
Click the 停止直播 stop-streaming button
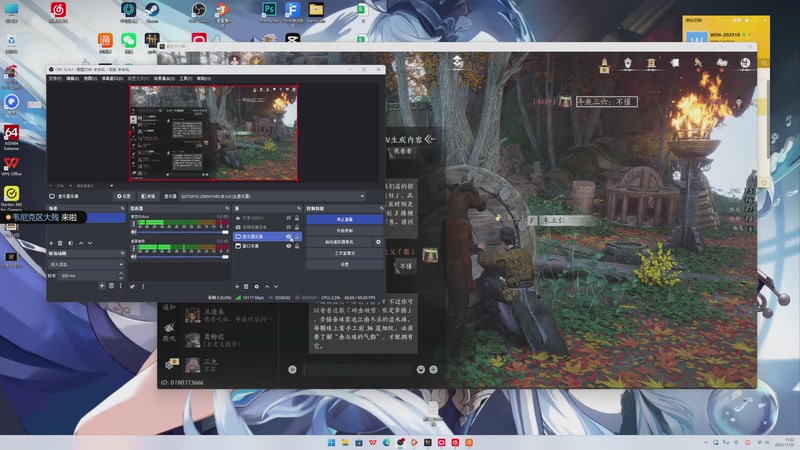click(x=344, y=219)
